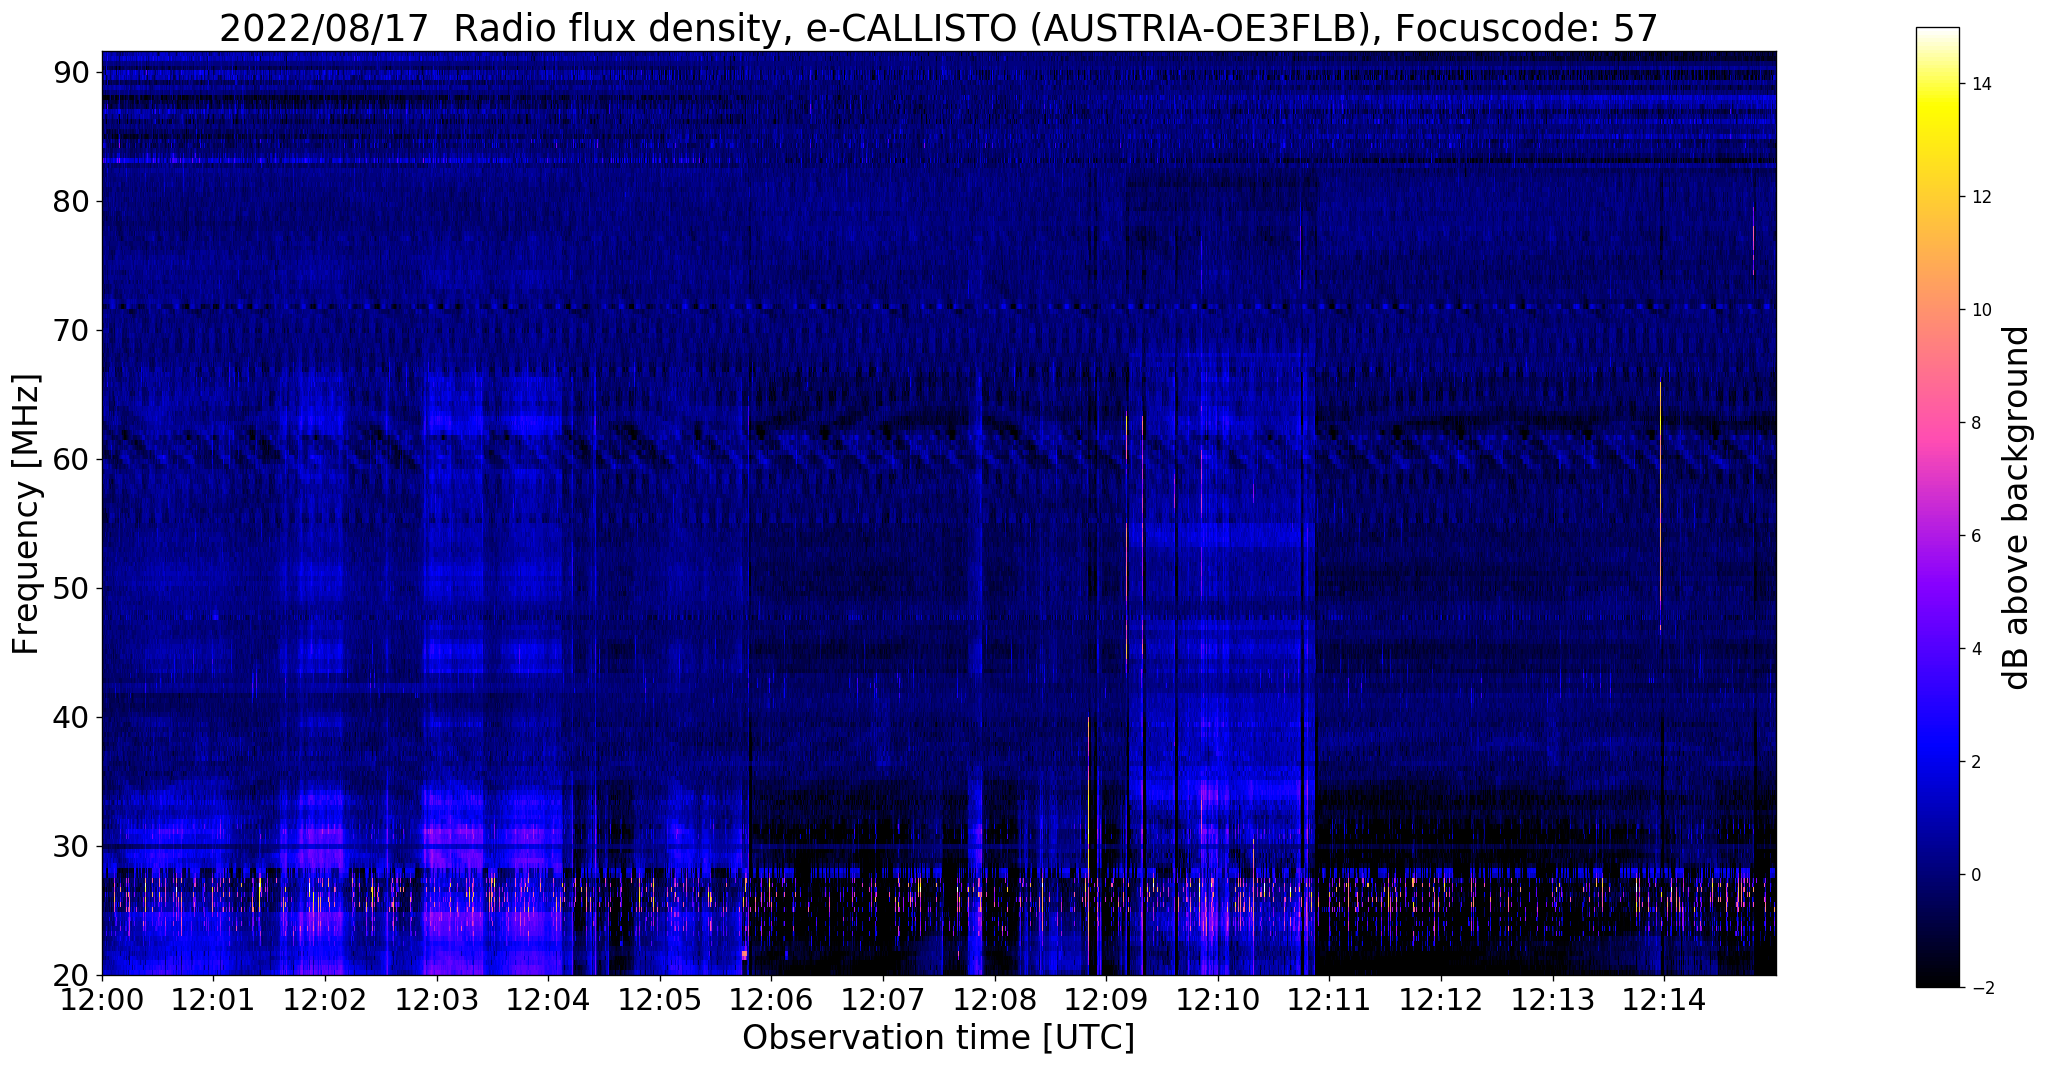Click the colorbar tick label 6
The width and height of the screenshot is (2047, 1067).
1975,536
